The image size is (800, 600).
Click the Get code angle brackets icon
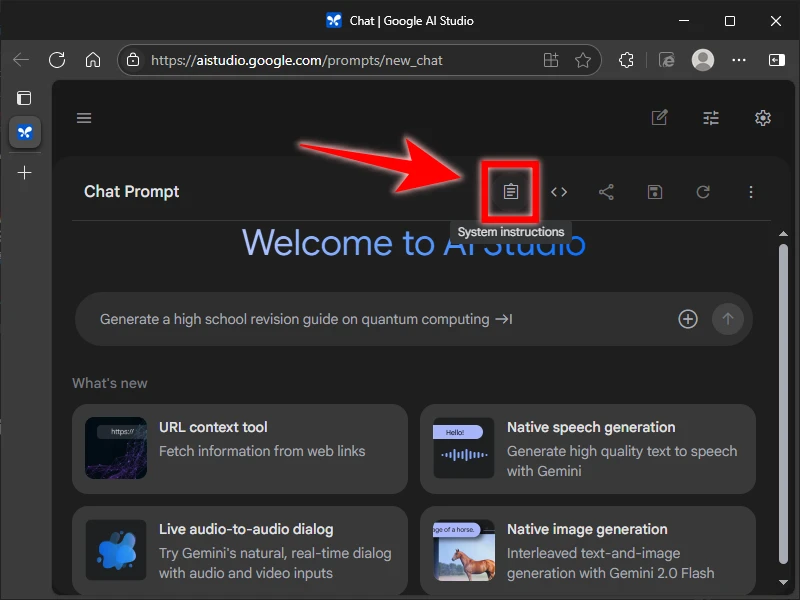559,192
